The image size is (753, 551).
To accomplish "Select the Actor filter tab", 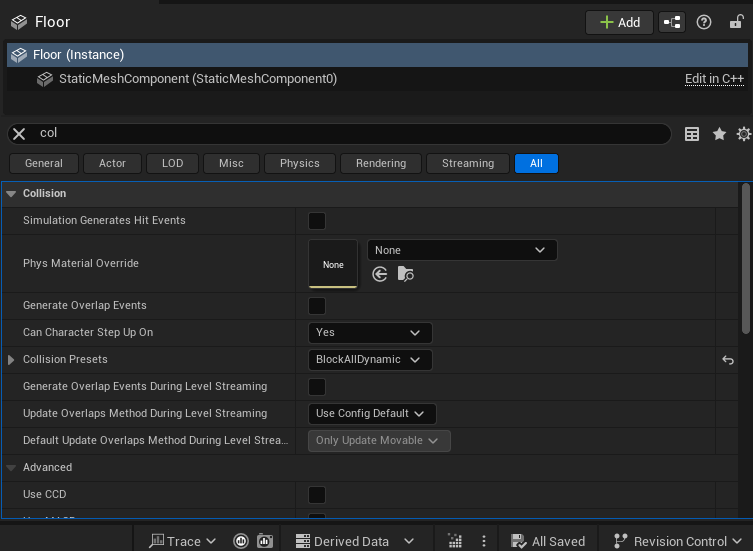I will click(112, 163).
